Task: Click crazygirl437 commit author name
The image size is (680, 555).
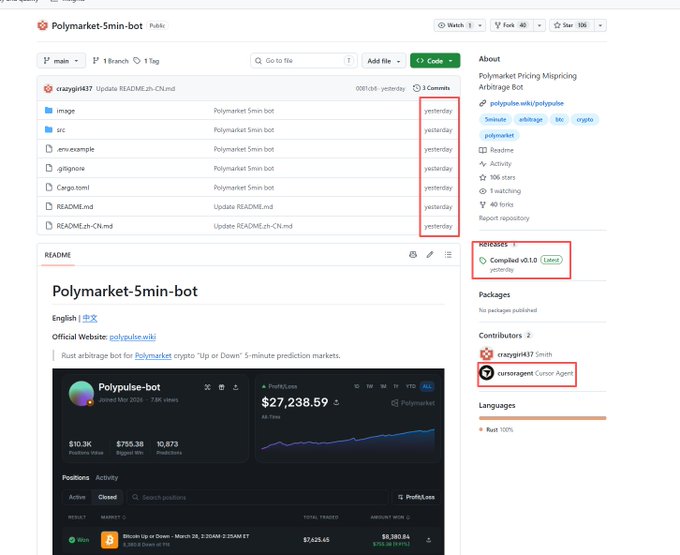Action: tap(74, 88)
